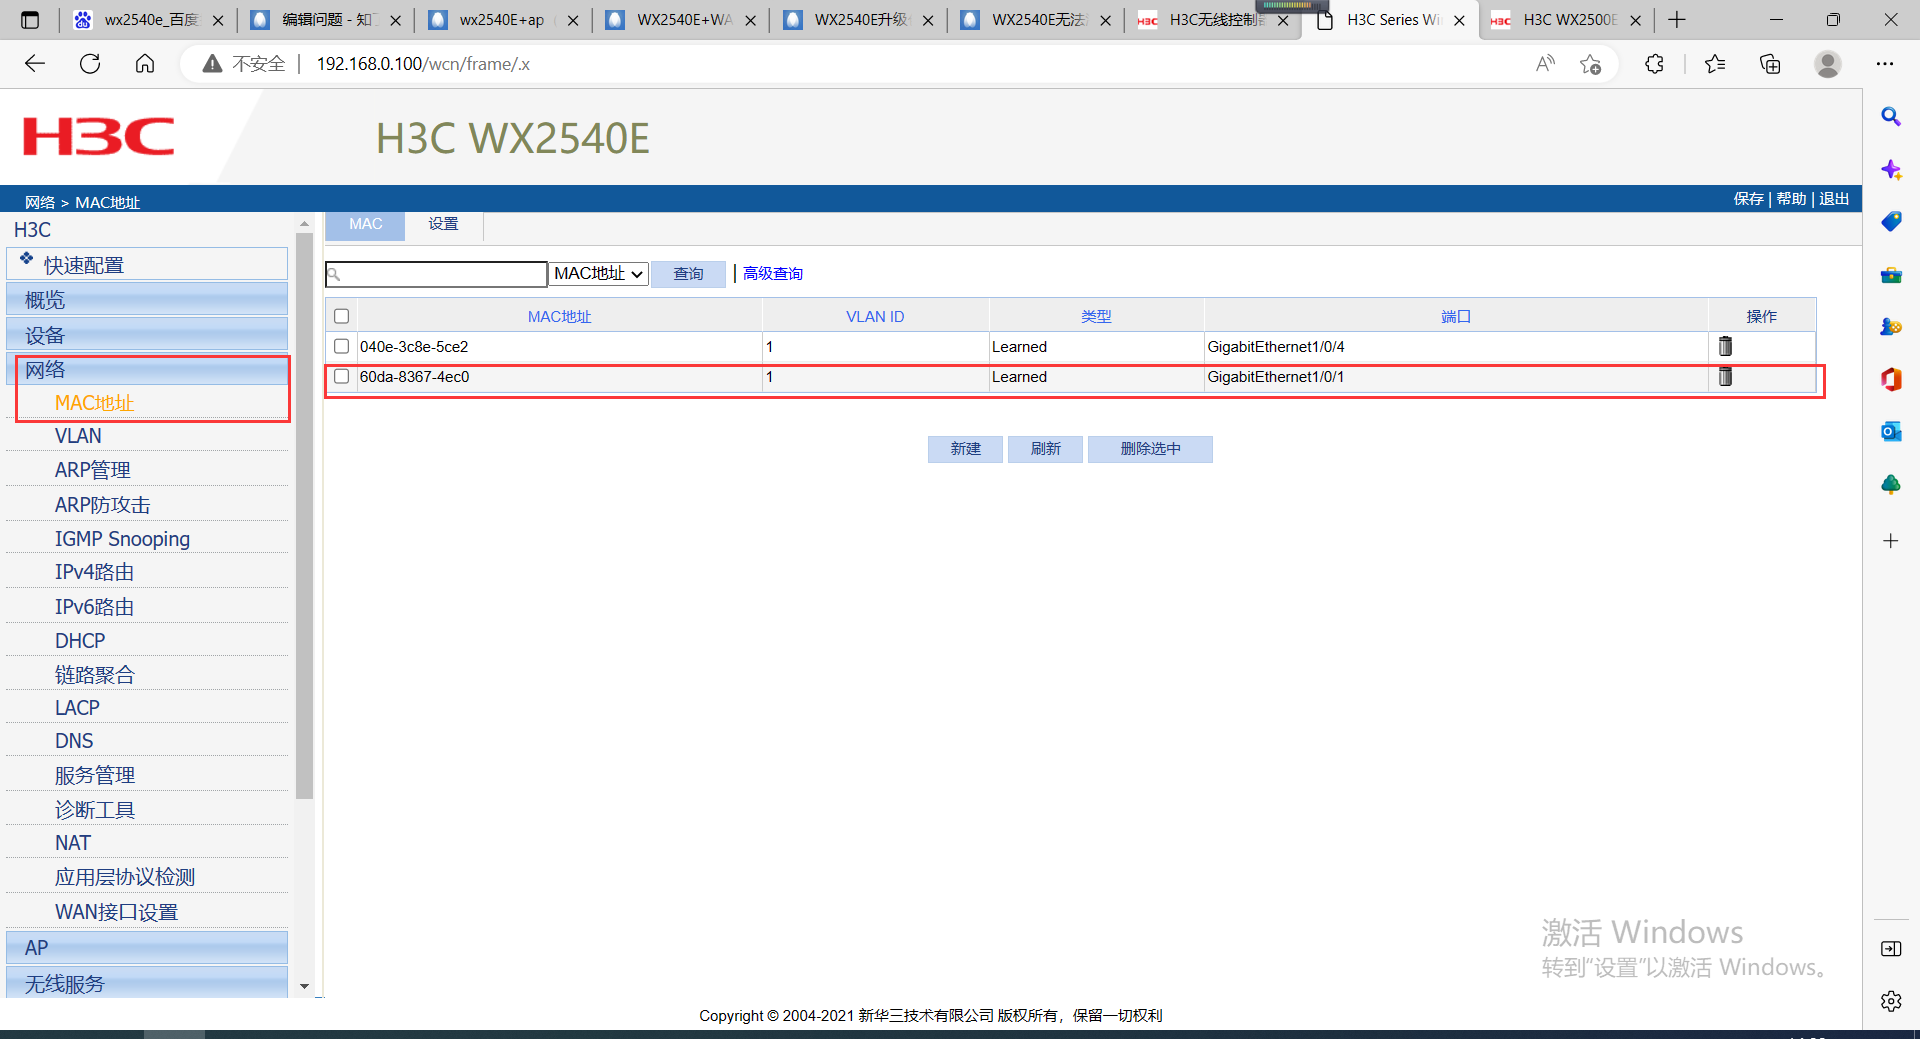Open the browser home page
This screenshot has height=1039, width=1920.
pyautogui.click(x=145, y=64)
